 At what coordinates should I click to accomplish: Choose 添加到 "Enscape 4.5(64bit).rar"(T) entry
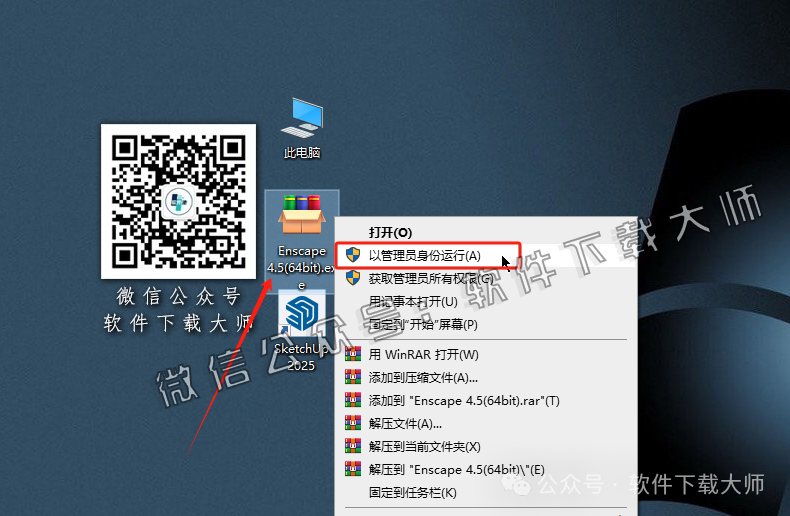(x=486, y=401)
